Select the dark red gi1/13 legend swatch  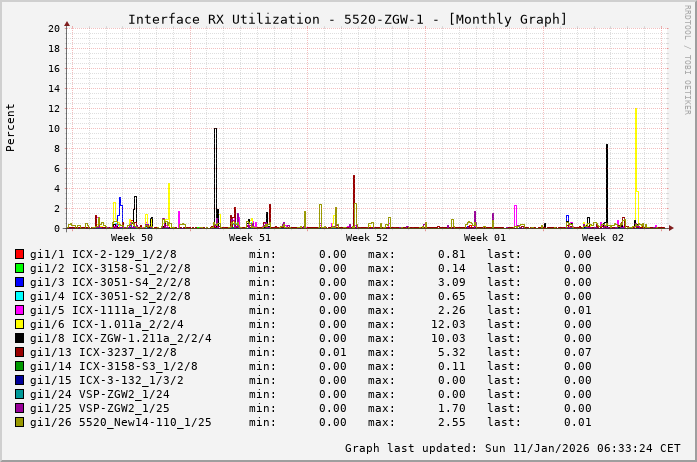(x=20, y=352)
